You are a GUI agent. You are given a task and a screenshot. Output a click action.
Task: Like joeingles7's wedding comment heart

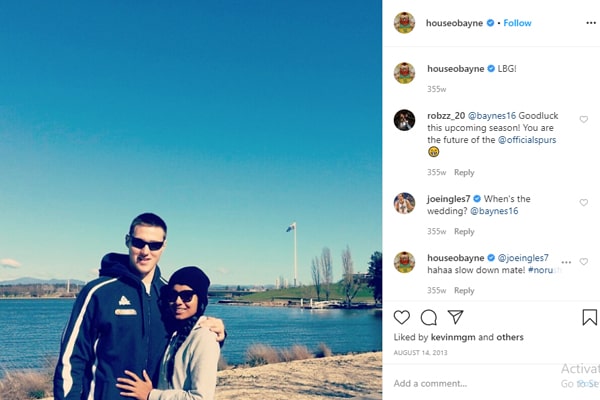[584, 202]
